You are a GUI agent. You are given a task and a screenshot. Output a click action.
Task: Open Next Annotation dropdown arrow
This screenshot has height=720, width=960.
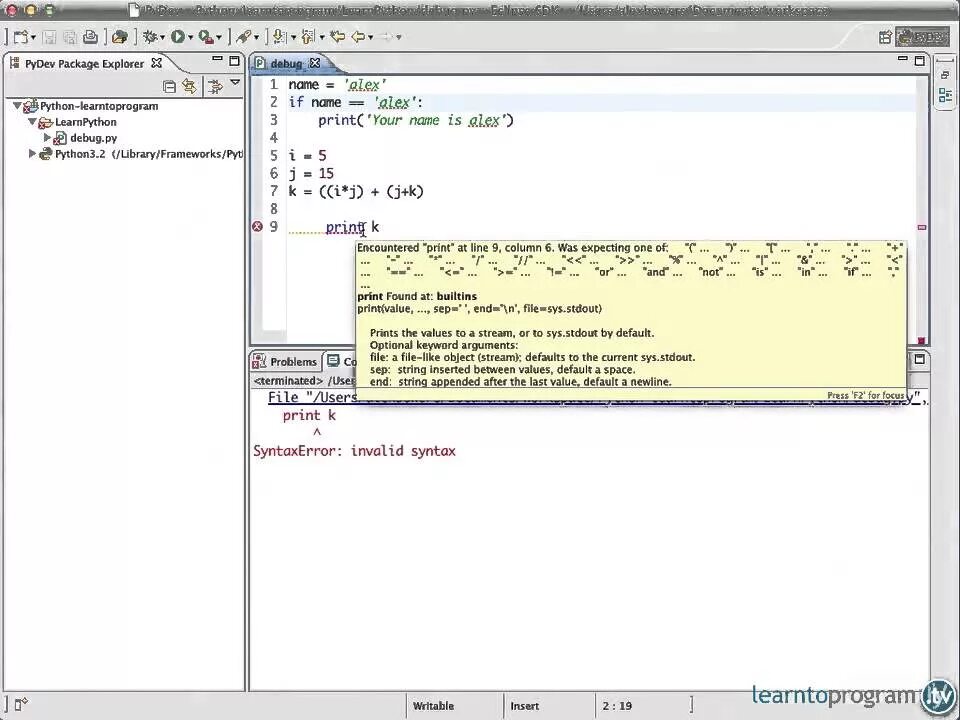[x=293, y=38]
